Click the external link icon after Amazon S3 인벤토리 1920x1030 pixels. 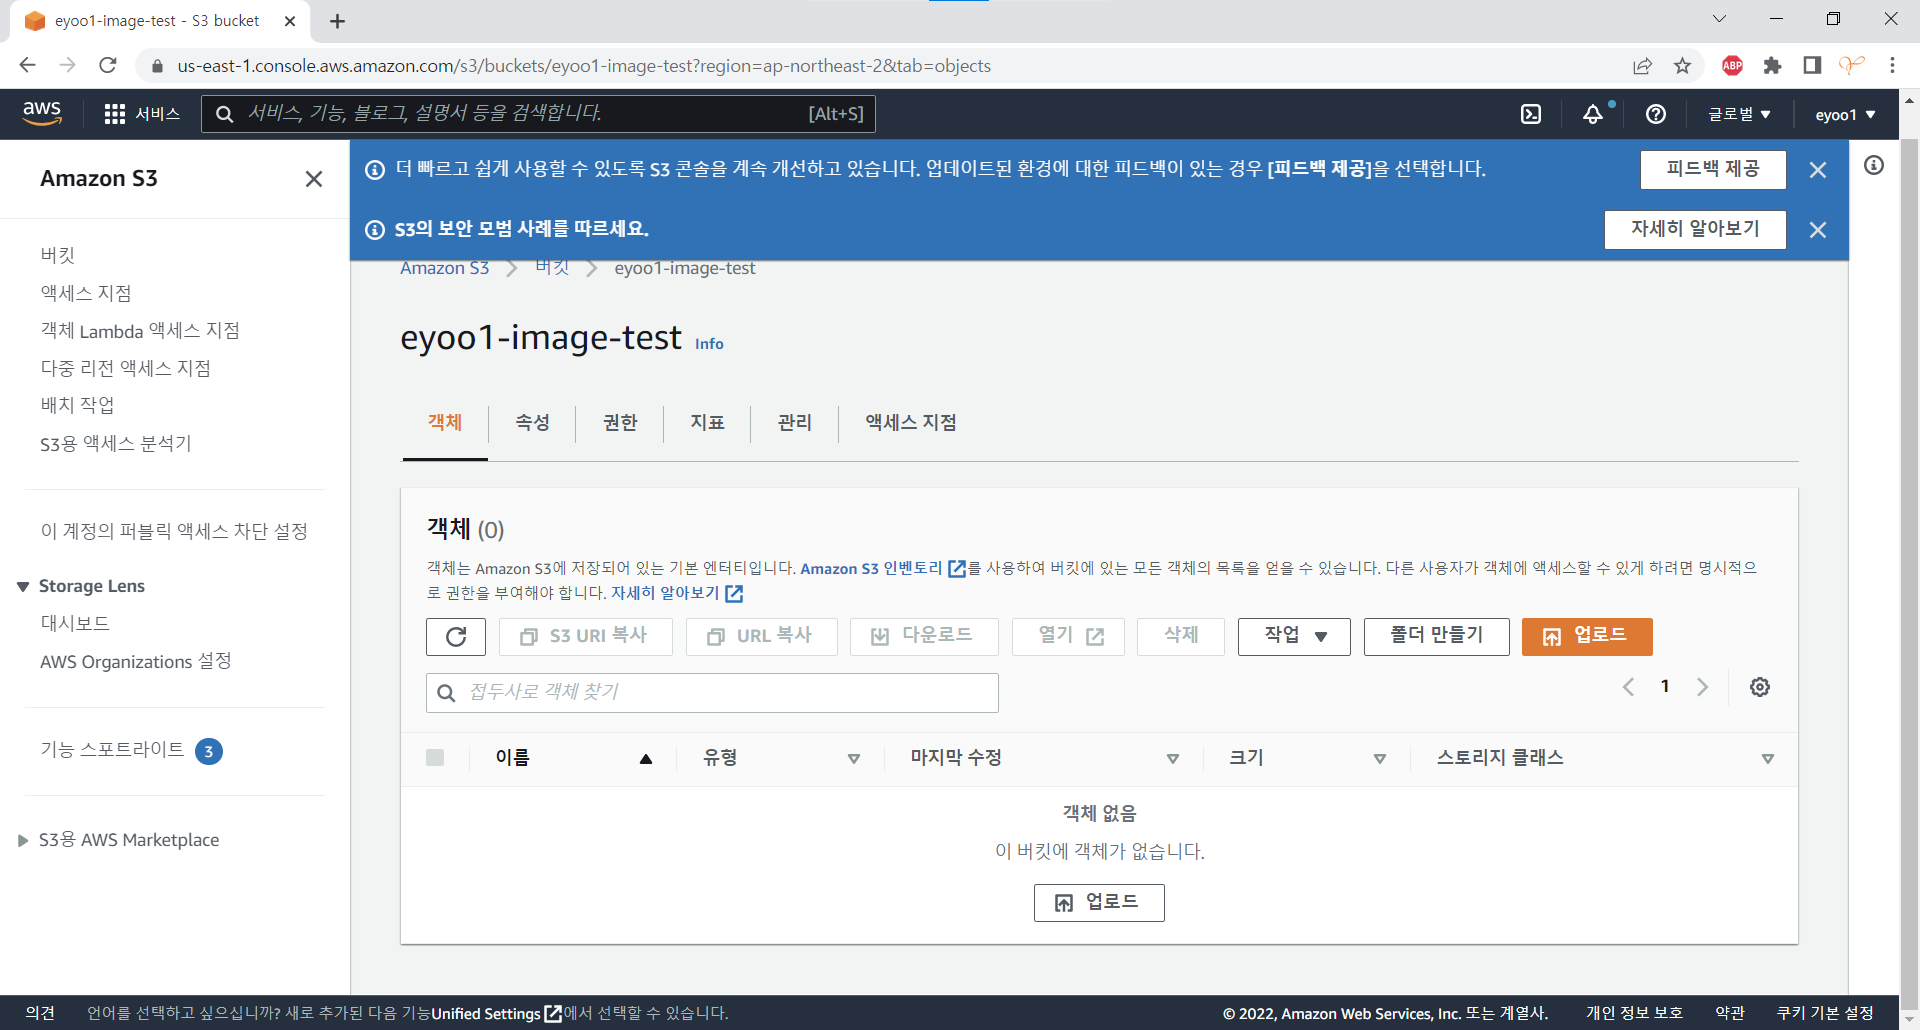pos(957,568)
